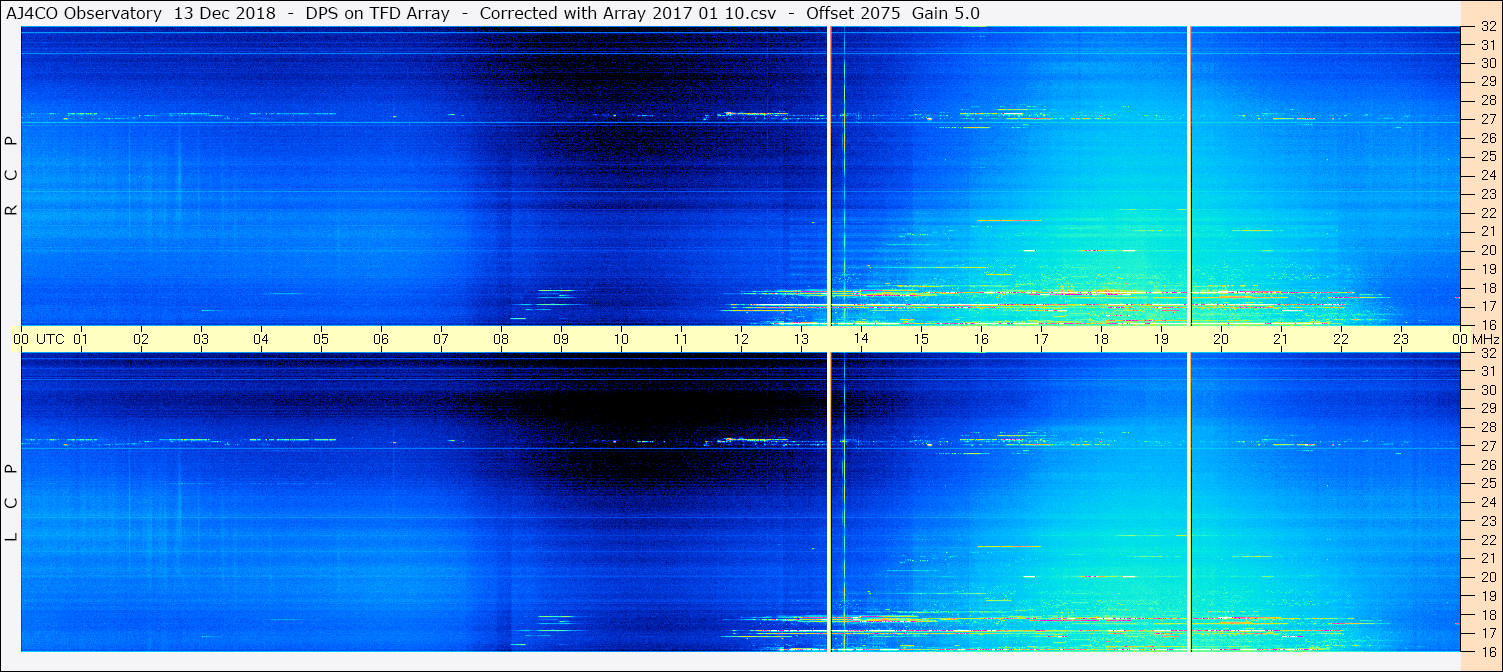1503x672 pixels.
Task: Click the "23" hour label on the time axis
Action: (x=1401, y=339)
